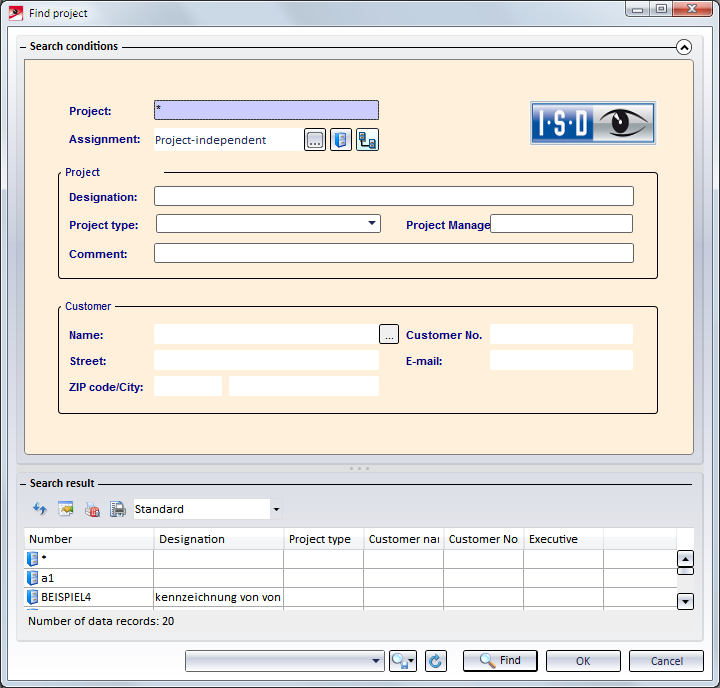Open the saved search dropdown at bottom

point(376,661)
